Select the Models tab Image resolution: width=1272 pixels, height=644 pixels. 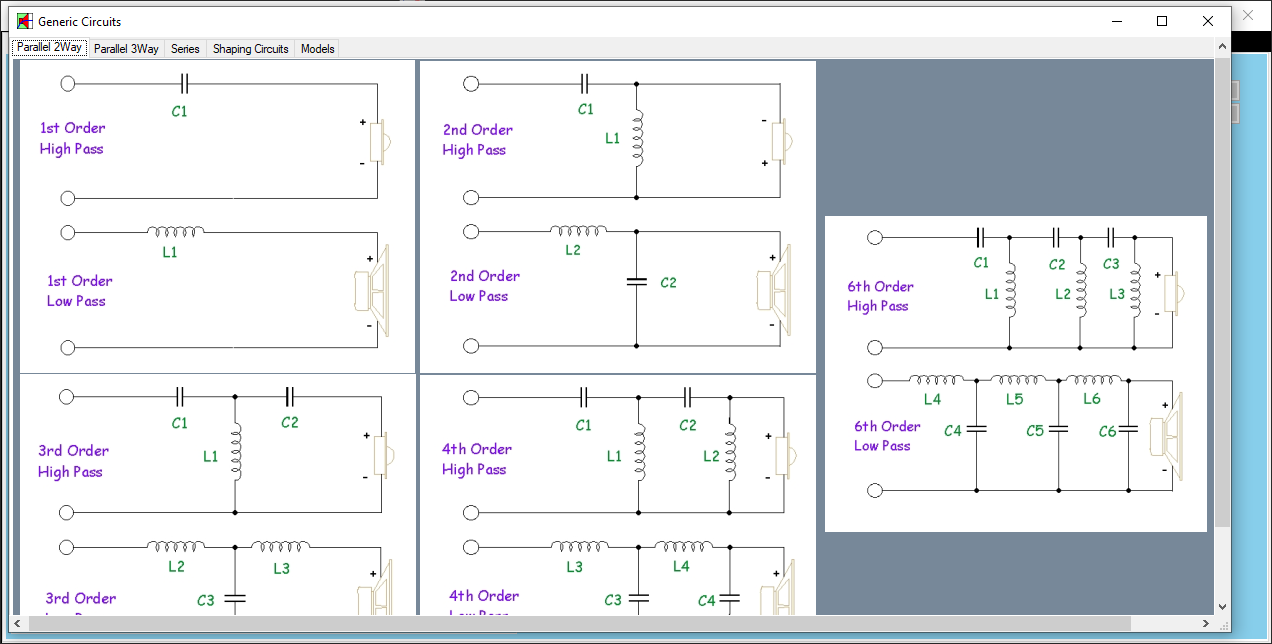click(x=318, y=48)
